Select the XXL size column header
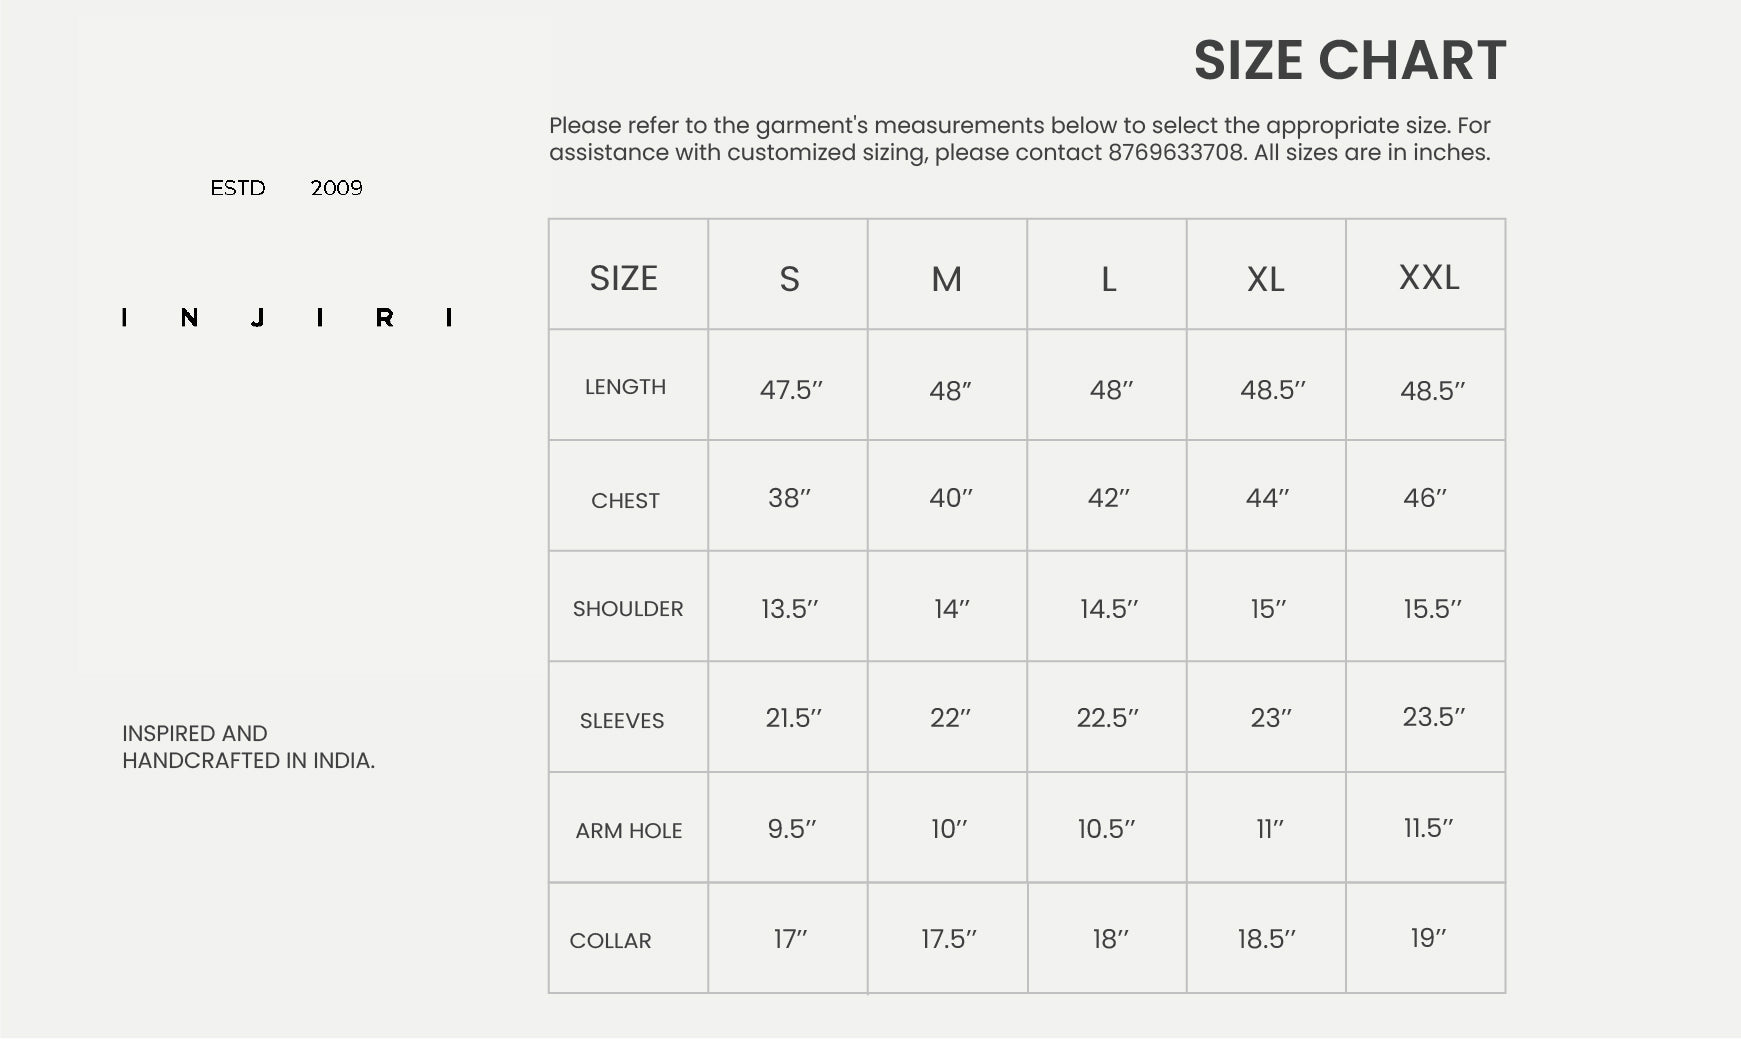Image resolution: width=1741 pixels, height=1039 pixels. coord(1428,277)
